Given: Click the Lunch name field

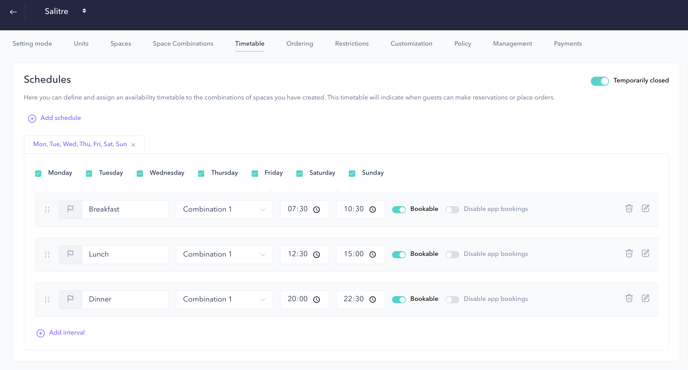Looking at the screenshot, I should [125, 254].
